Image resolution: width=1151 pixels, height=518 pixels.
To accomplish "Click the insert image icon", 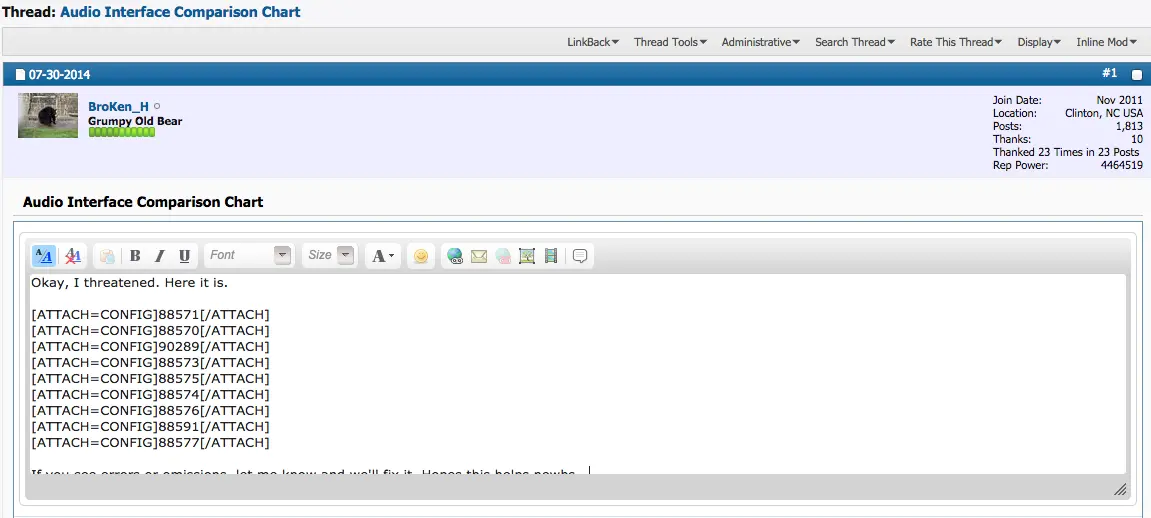I will tap(527, 256).
